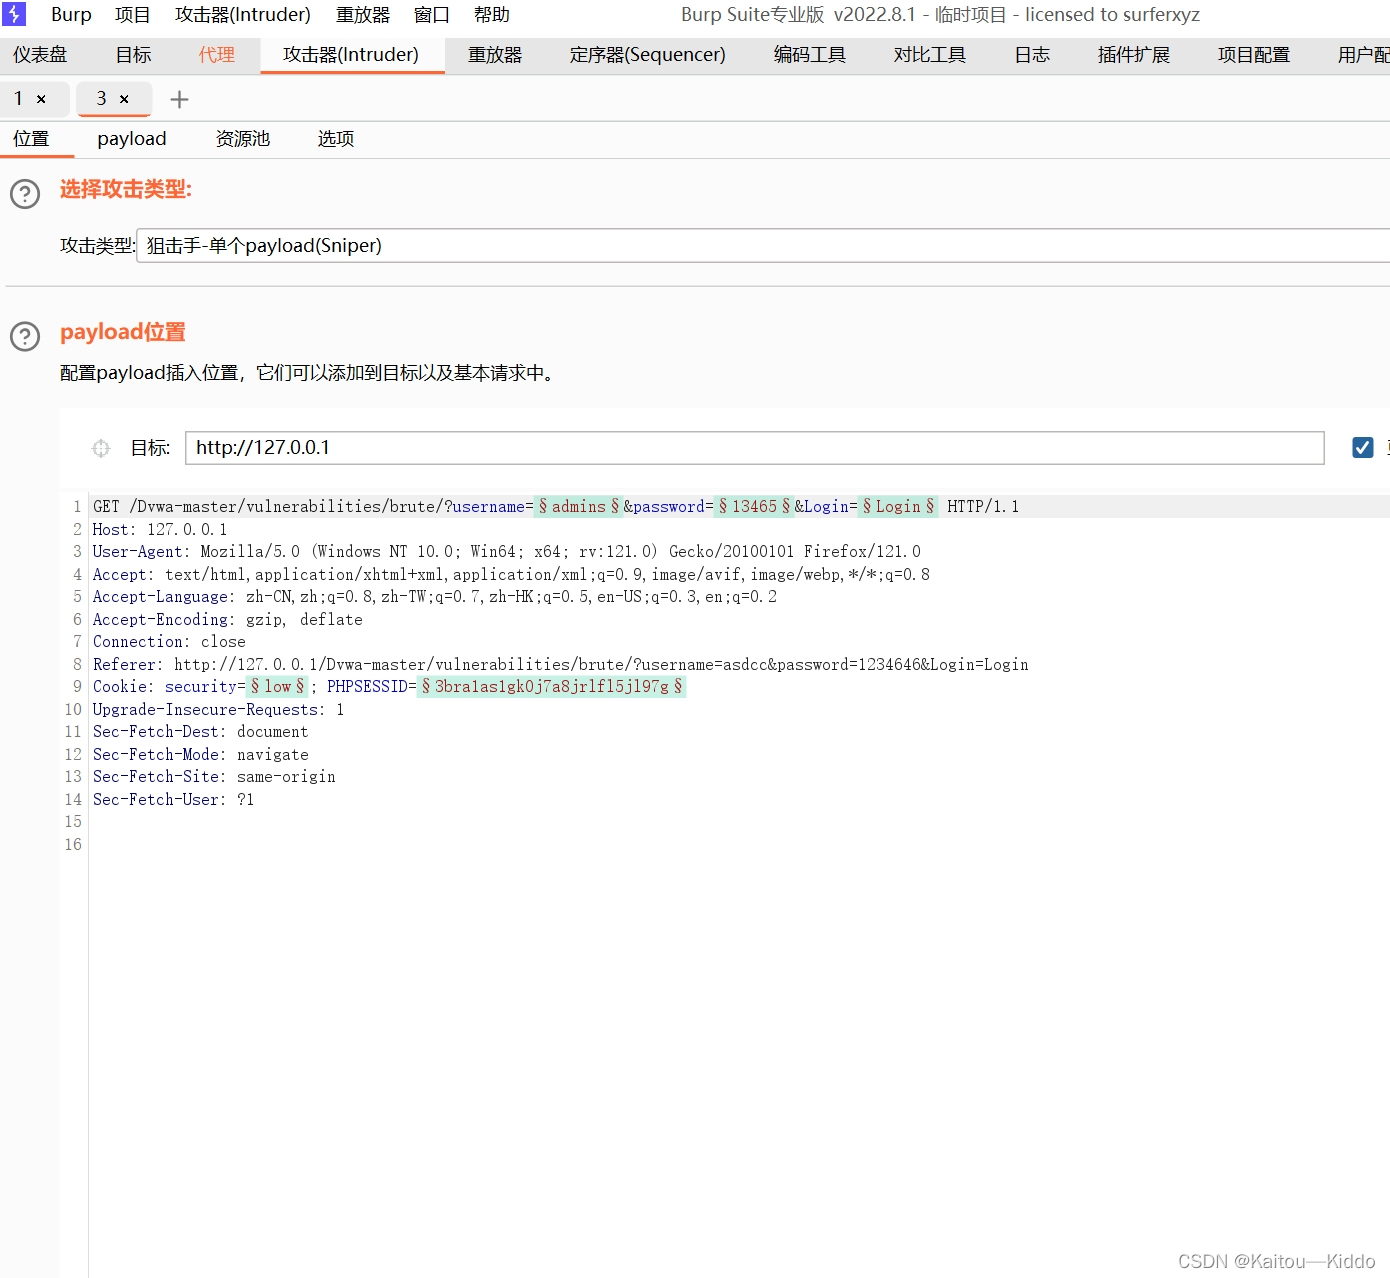Screen dimensions: 1390x1278
Task: Click the Accept-Language header line
Action: pos(435,597)
